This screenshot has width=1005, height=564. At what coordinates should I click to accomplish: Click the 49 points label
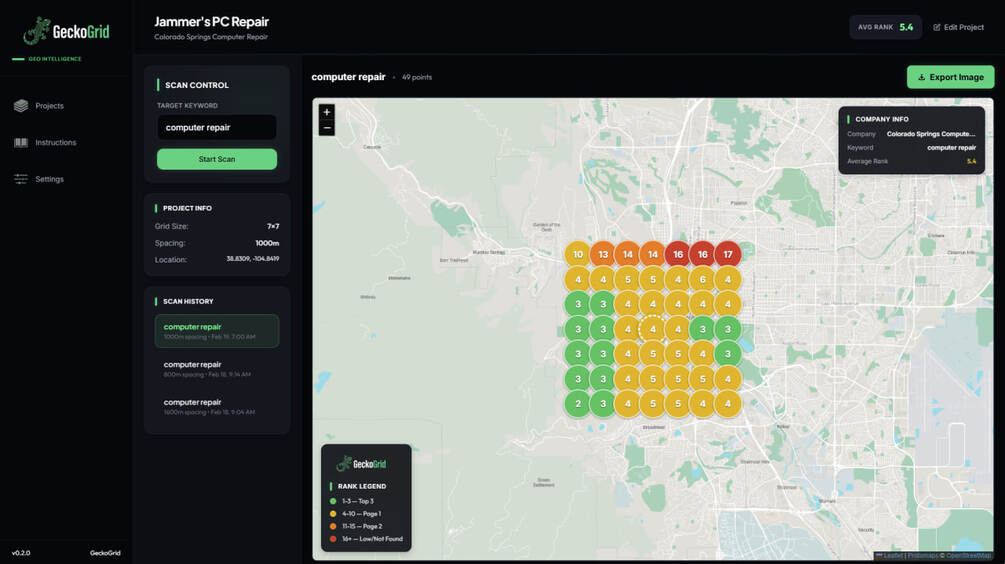[417, 77]
